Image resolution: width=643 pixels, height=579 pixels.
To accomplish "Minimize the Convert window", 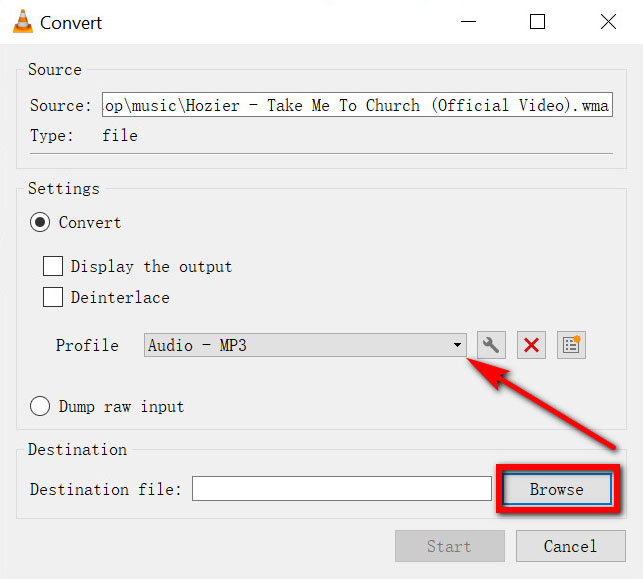I will [468, 22].
